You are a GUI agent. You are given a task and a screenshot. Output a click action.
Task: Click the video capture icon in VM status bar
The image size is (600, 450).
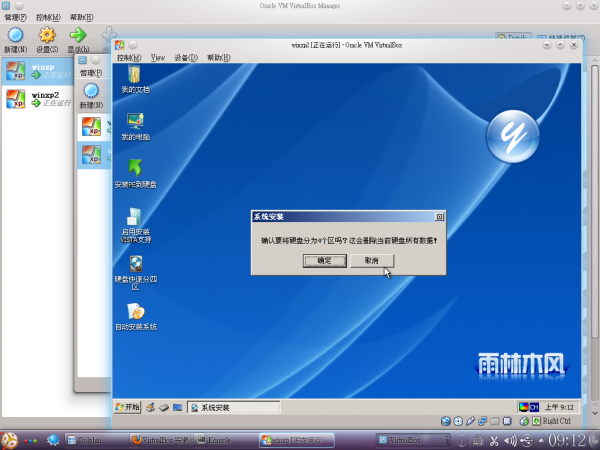[507, 421]
